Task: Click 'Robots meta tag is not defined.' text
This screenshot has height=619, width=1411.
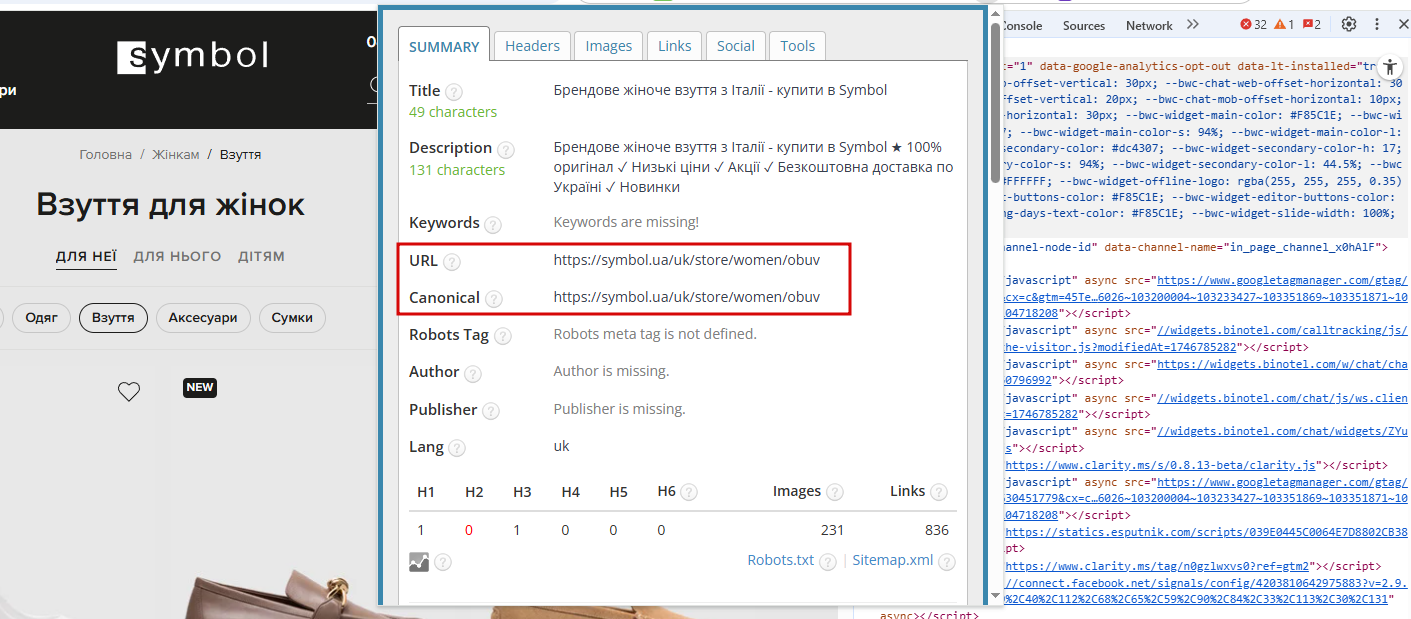Action: pos(655,334)
